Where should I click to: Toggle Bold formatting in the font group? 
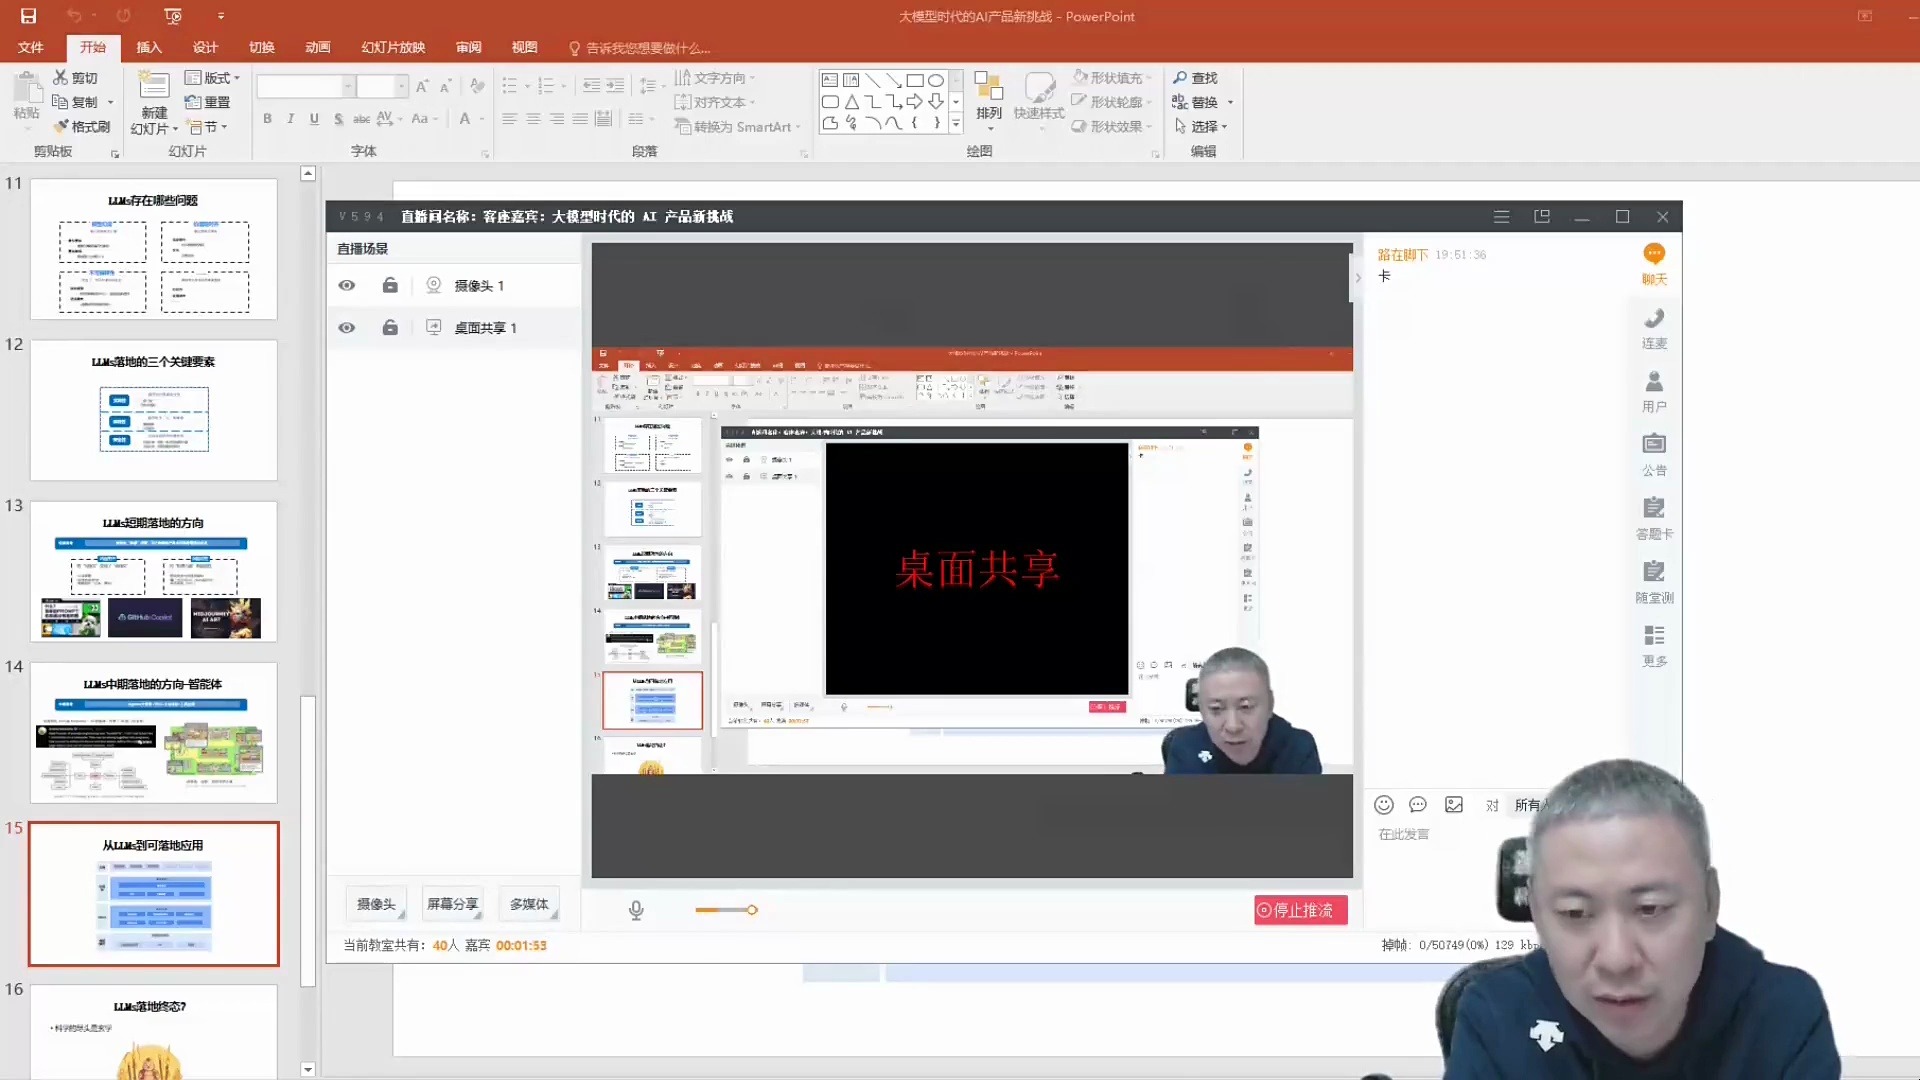coord(267,118)
